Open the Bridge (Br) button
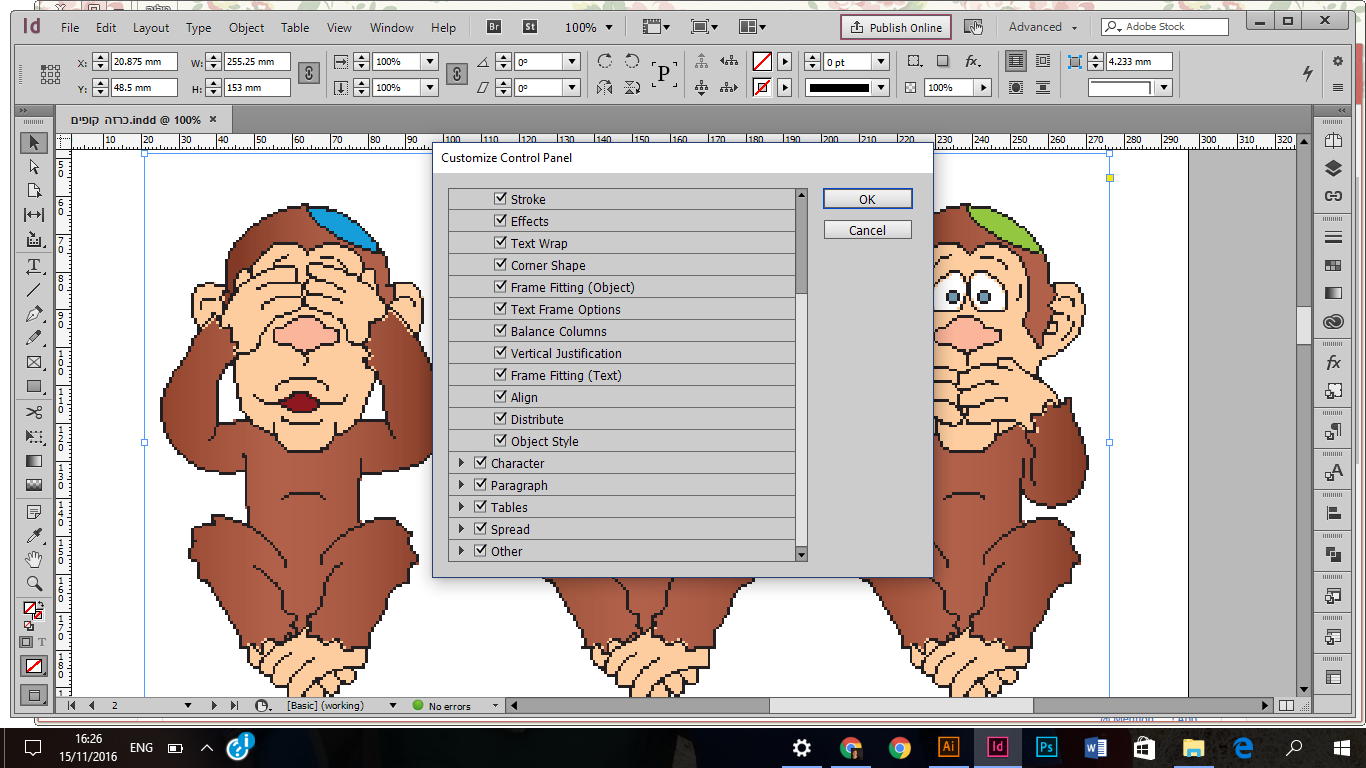The width and height of the screenshot is (1366, 768). (495, 27)
